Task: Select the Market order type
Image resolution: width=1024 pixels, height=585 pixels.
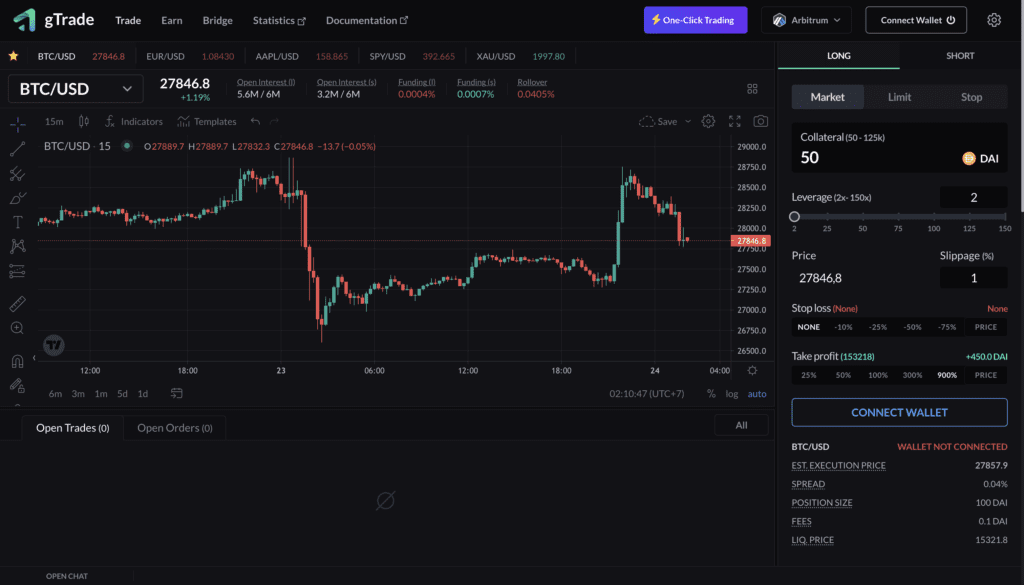Action: [827, 97]
